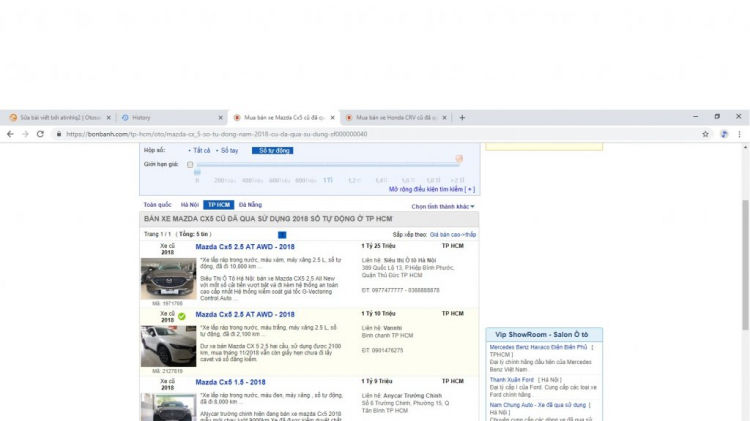Open first Mazda Cx5 2.5 AT AWD listing
The width and height of the screenshot is (750, 421).
tap(245, 247)
